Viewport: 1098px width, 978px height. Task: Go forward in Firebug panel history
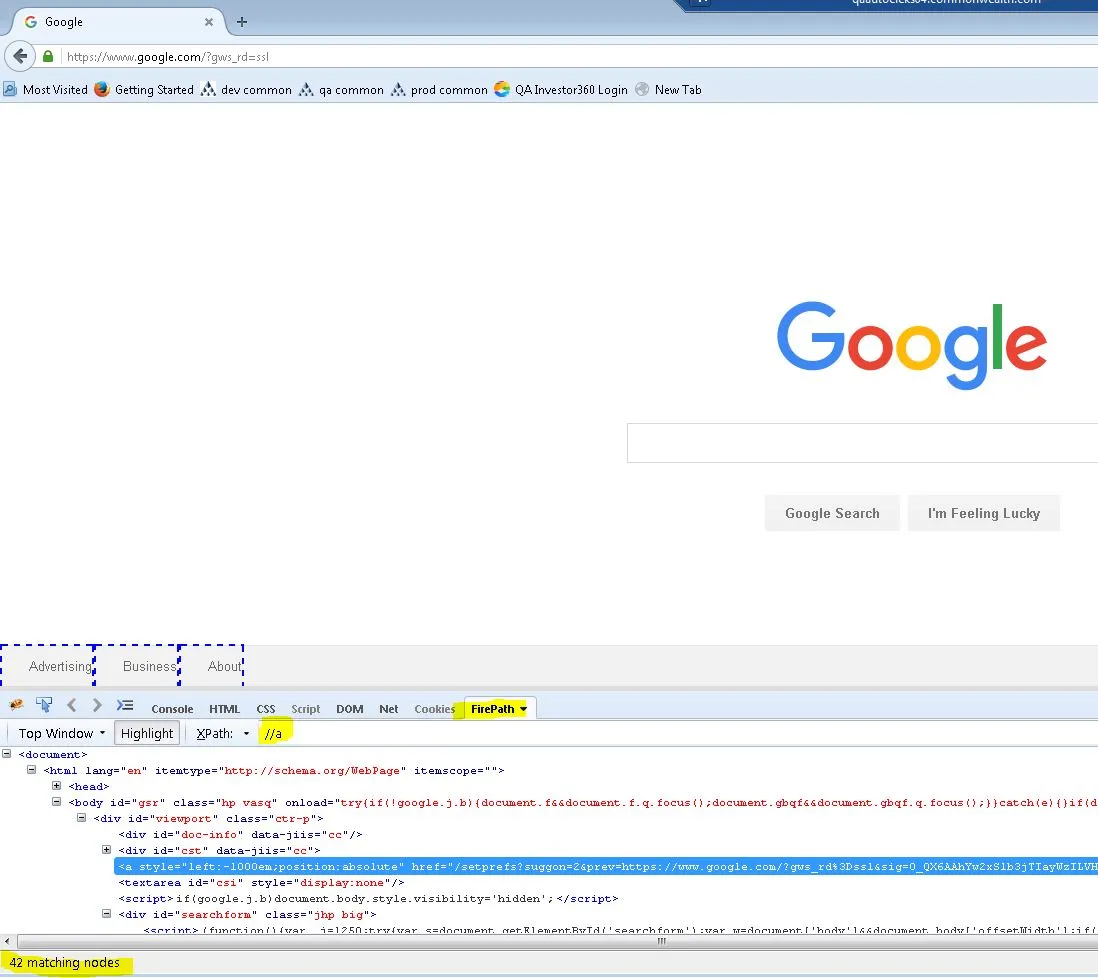97,705
